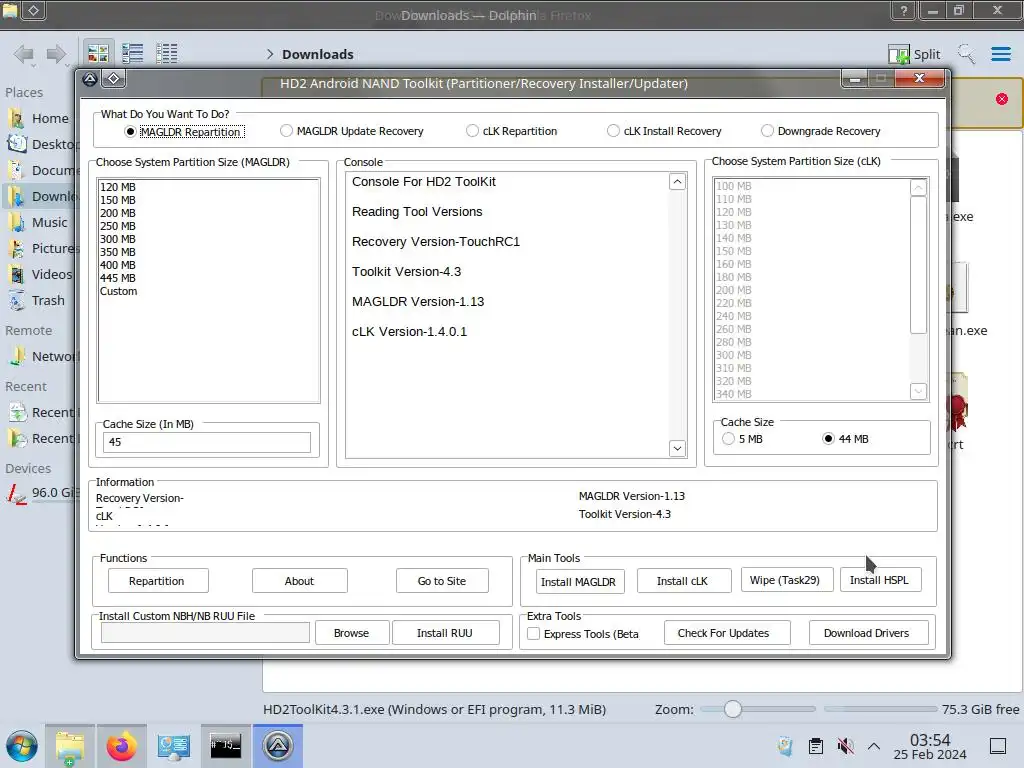Click into the Cache Size (In MB) field
Screen dimensions: 1024x768
tap(206, 442)
